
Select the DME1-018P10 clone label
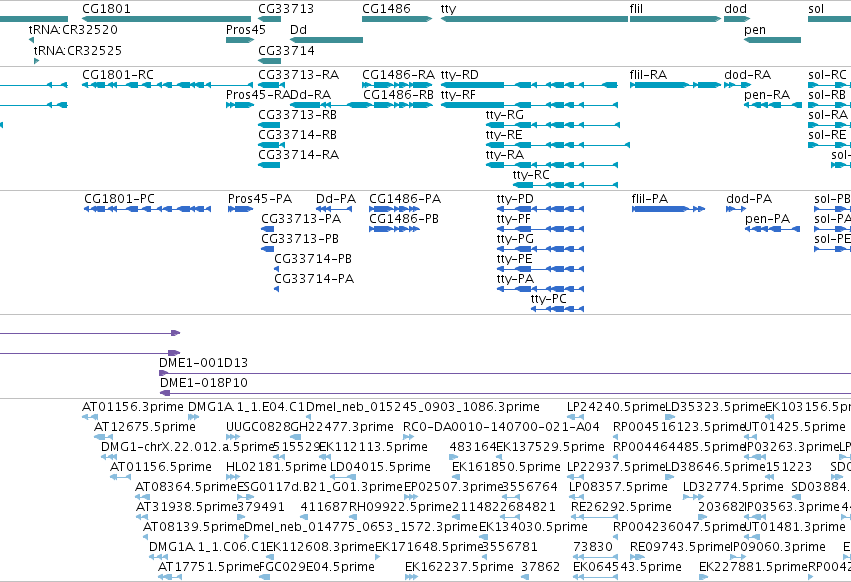pyautogui.click(x=204, y=383)
